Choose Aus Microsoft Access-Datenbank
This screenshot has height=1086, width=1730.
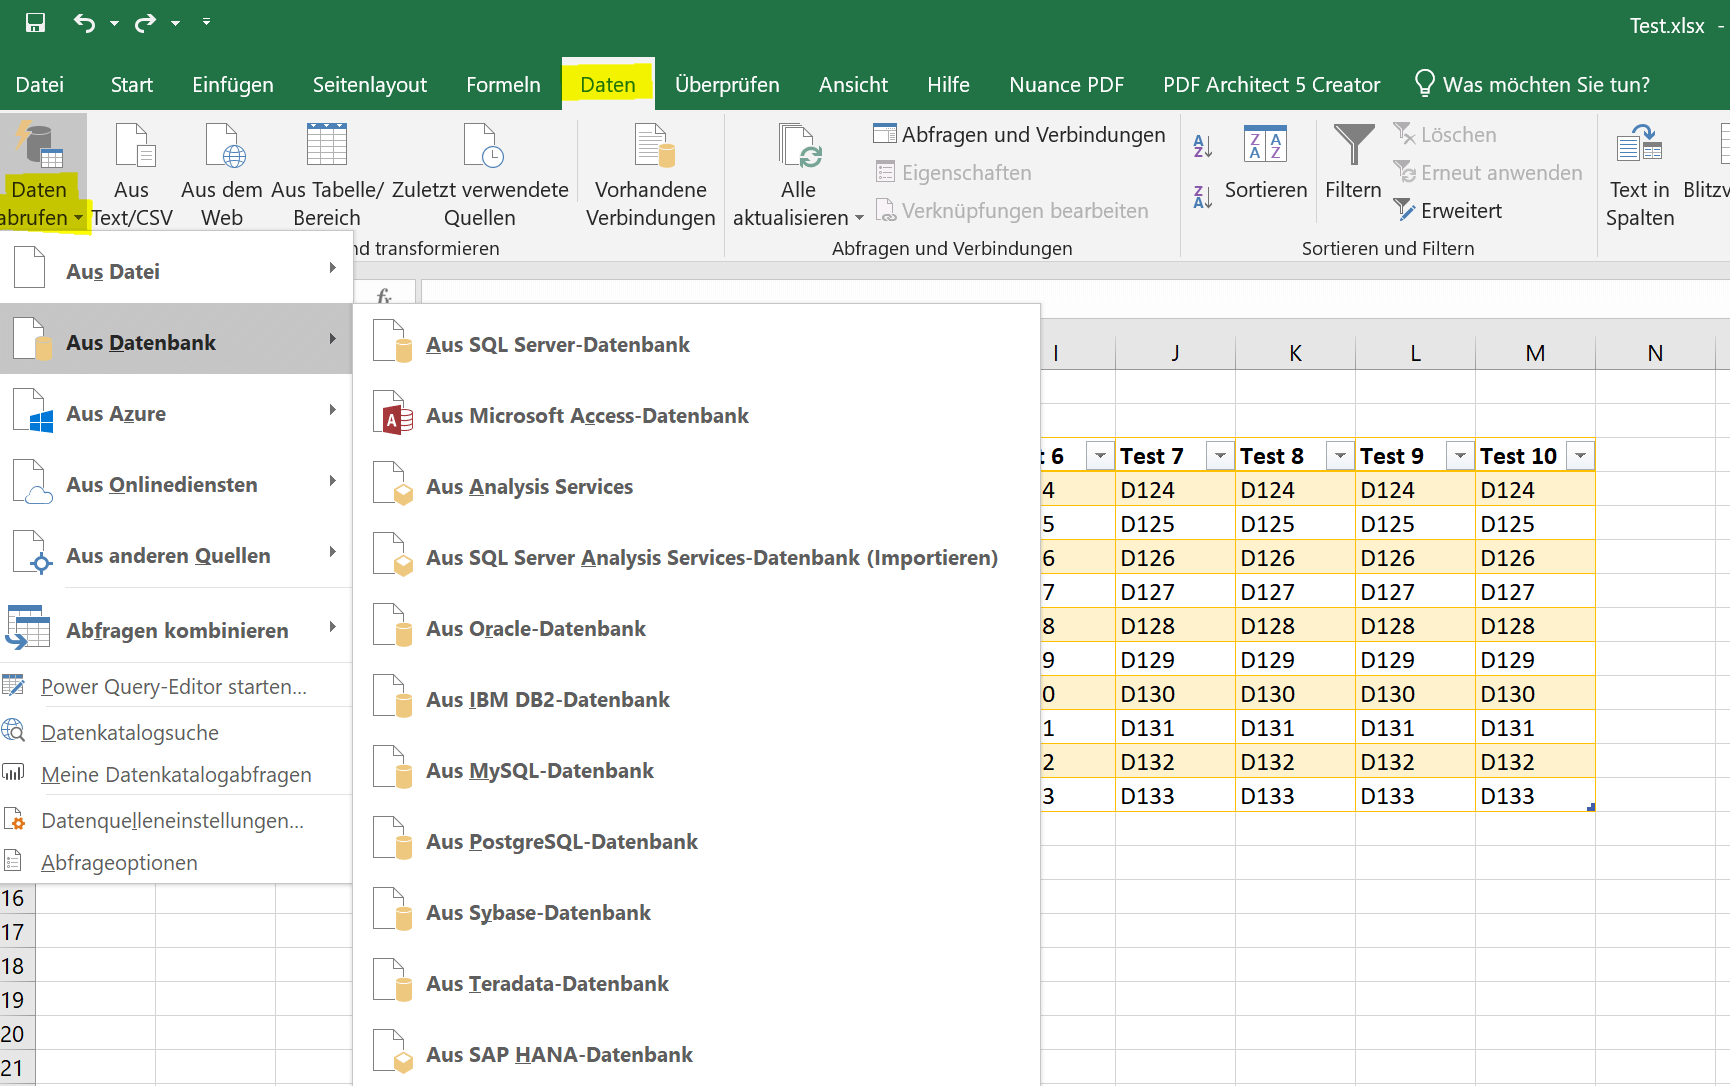point(696,415)
